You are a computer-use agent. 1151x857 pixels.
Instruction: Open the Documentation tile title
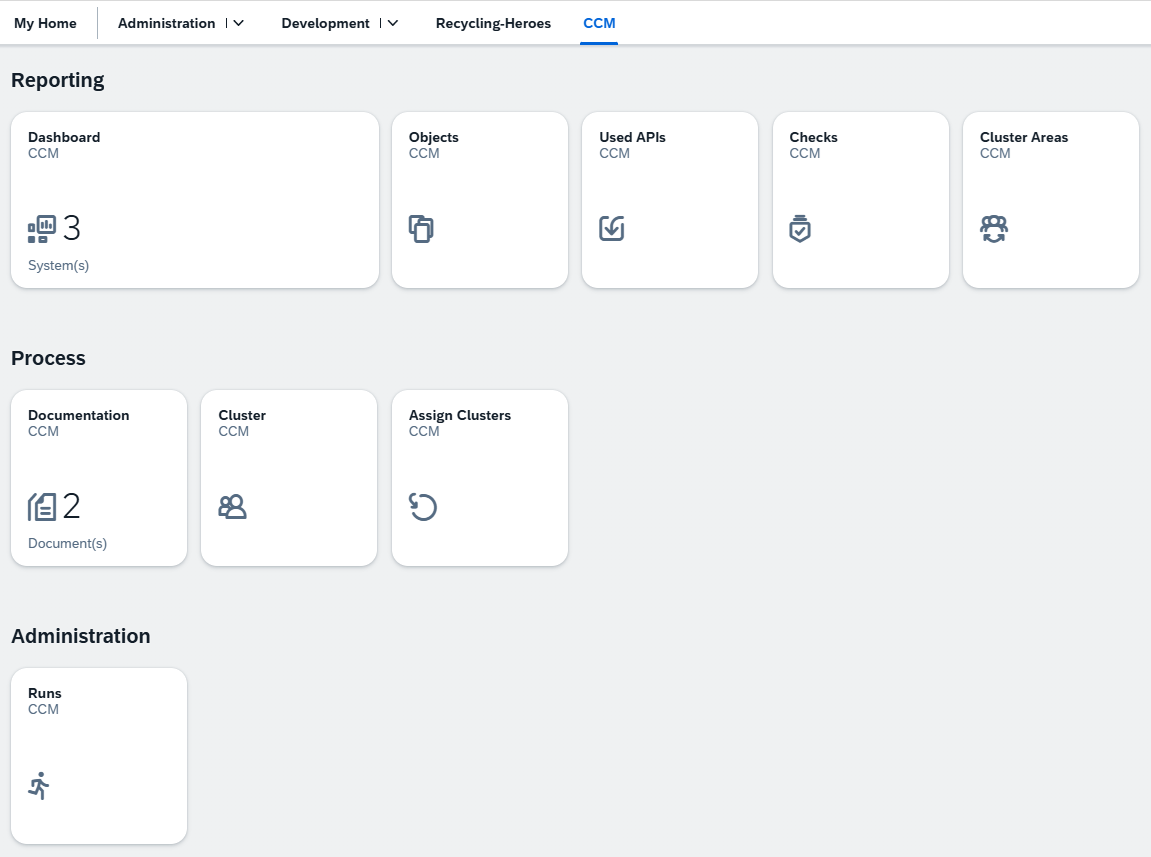click(x=79, y=415)
